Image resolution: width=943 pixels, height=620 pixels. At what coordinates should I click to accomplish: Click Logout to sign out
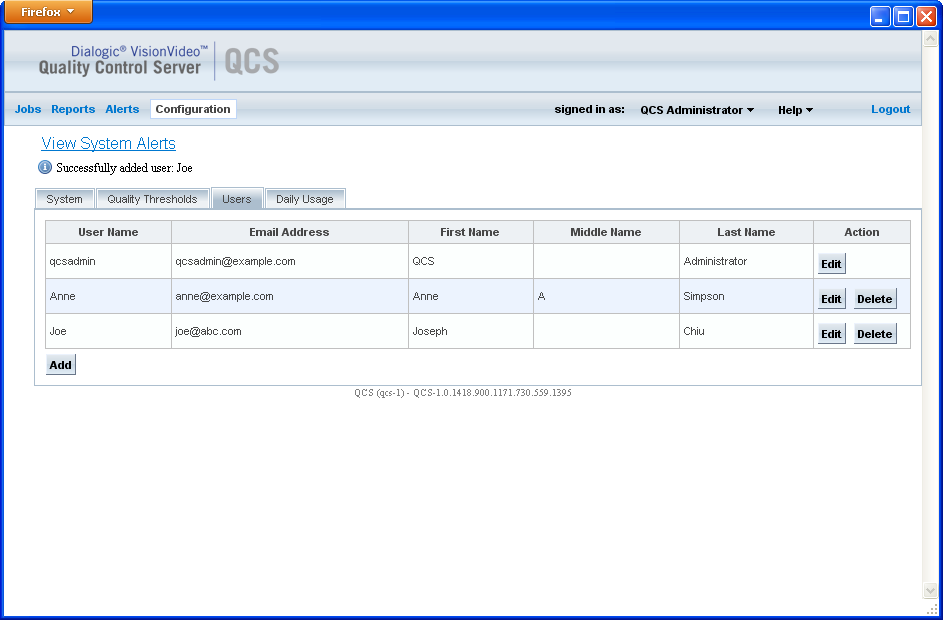[889, 109]
